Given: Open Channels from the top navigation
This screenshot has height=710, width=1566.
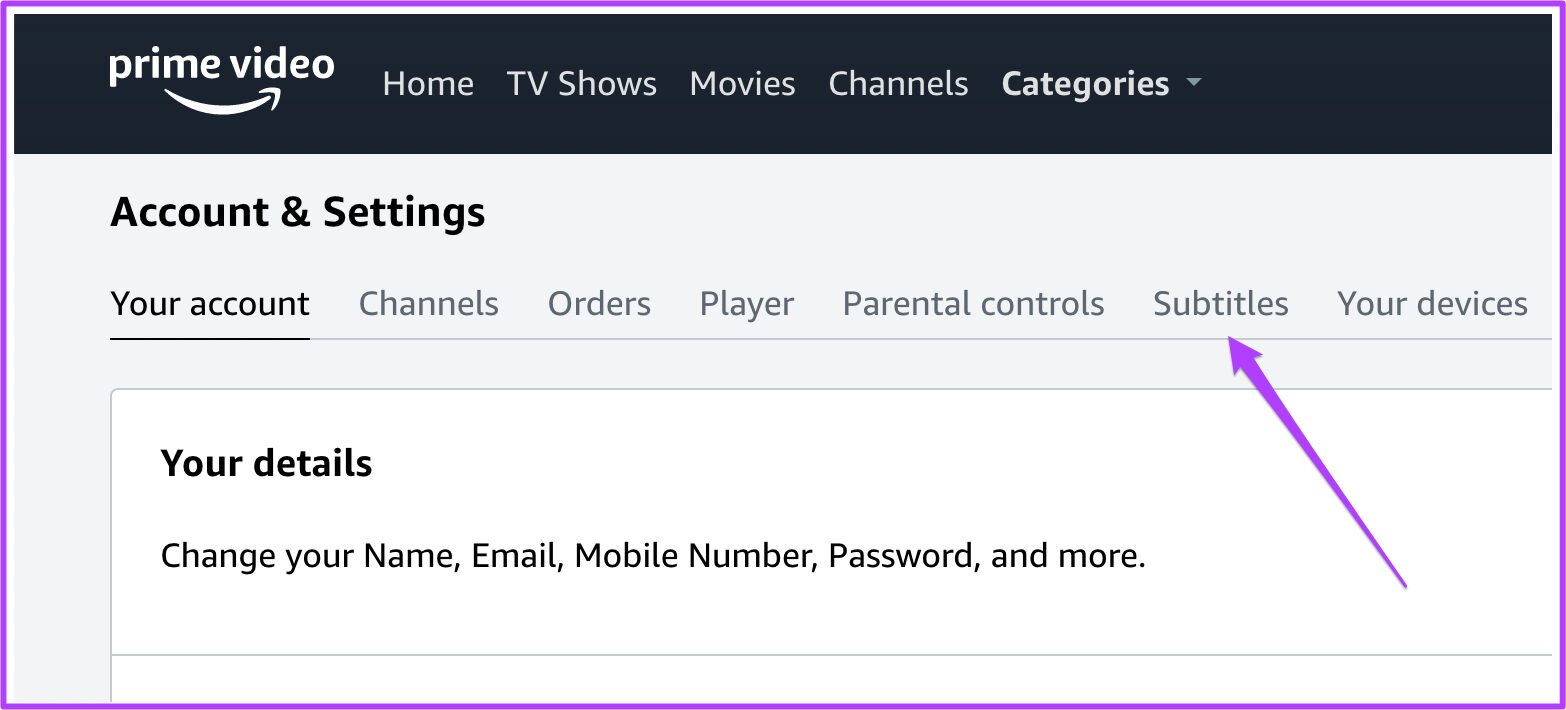Looking at the screenshot, I should click(898, 84).
